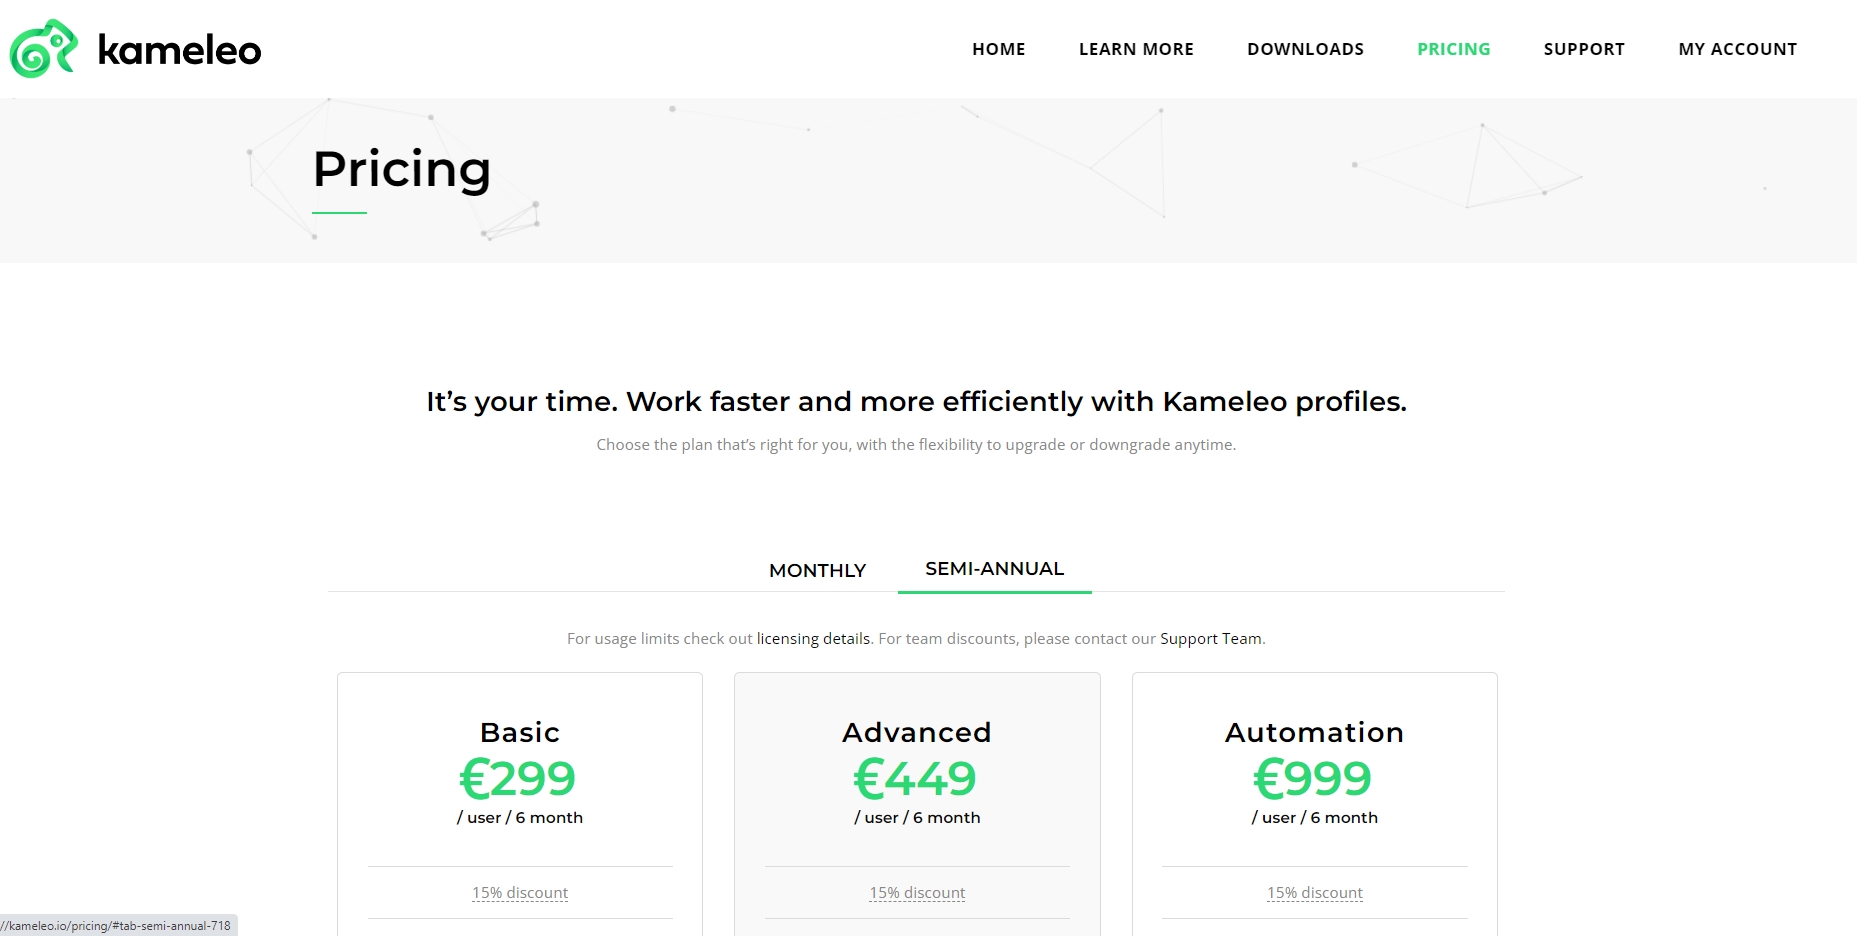1857x936 pixels.
Task: Click the €999 Automation price
Action: [1312, 779]
